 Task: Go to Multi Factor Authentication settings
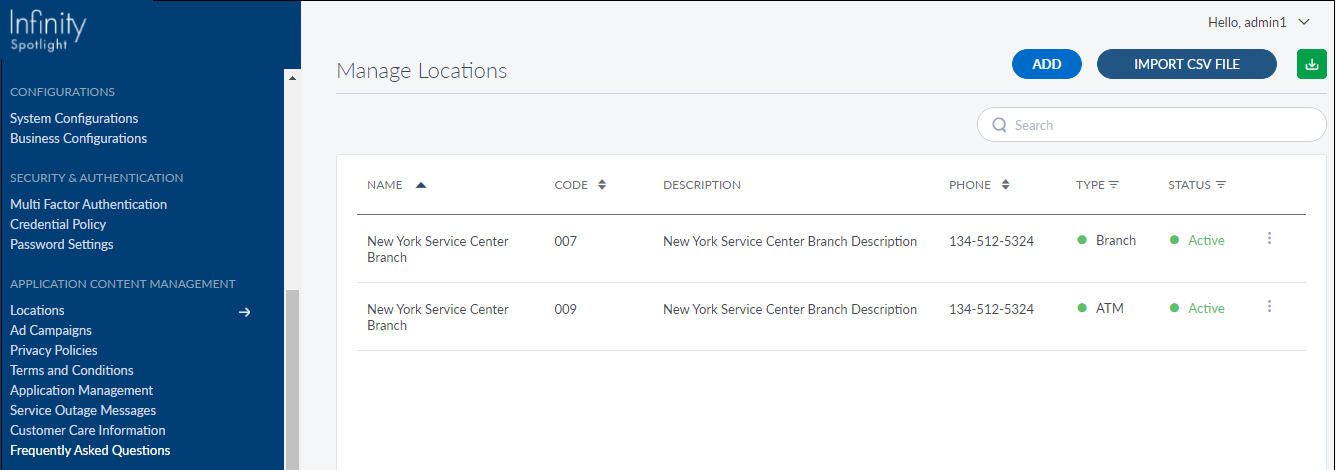89,204
